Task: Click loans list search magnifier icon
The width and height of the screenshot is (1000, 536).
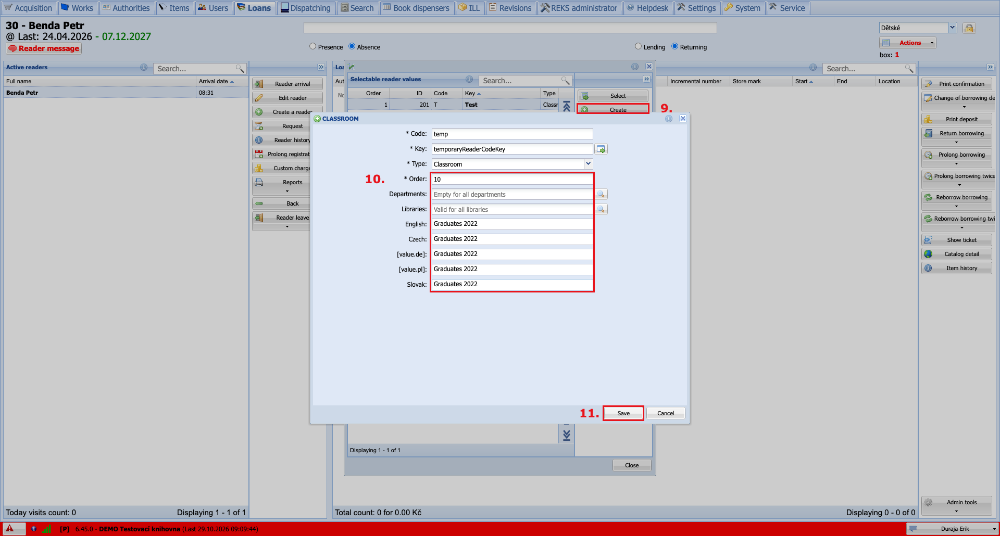Action: click(x=908, y=68)
